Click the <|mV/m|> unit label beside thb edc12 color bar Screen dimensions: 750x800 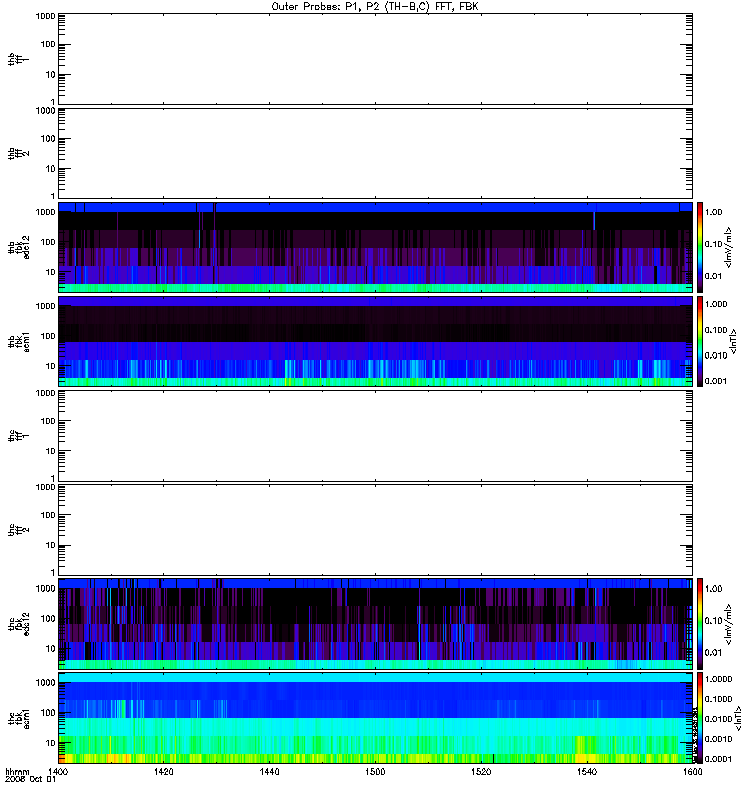729,247
